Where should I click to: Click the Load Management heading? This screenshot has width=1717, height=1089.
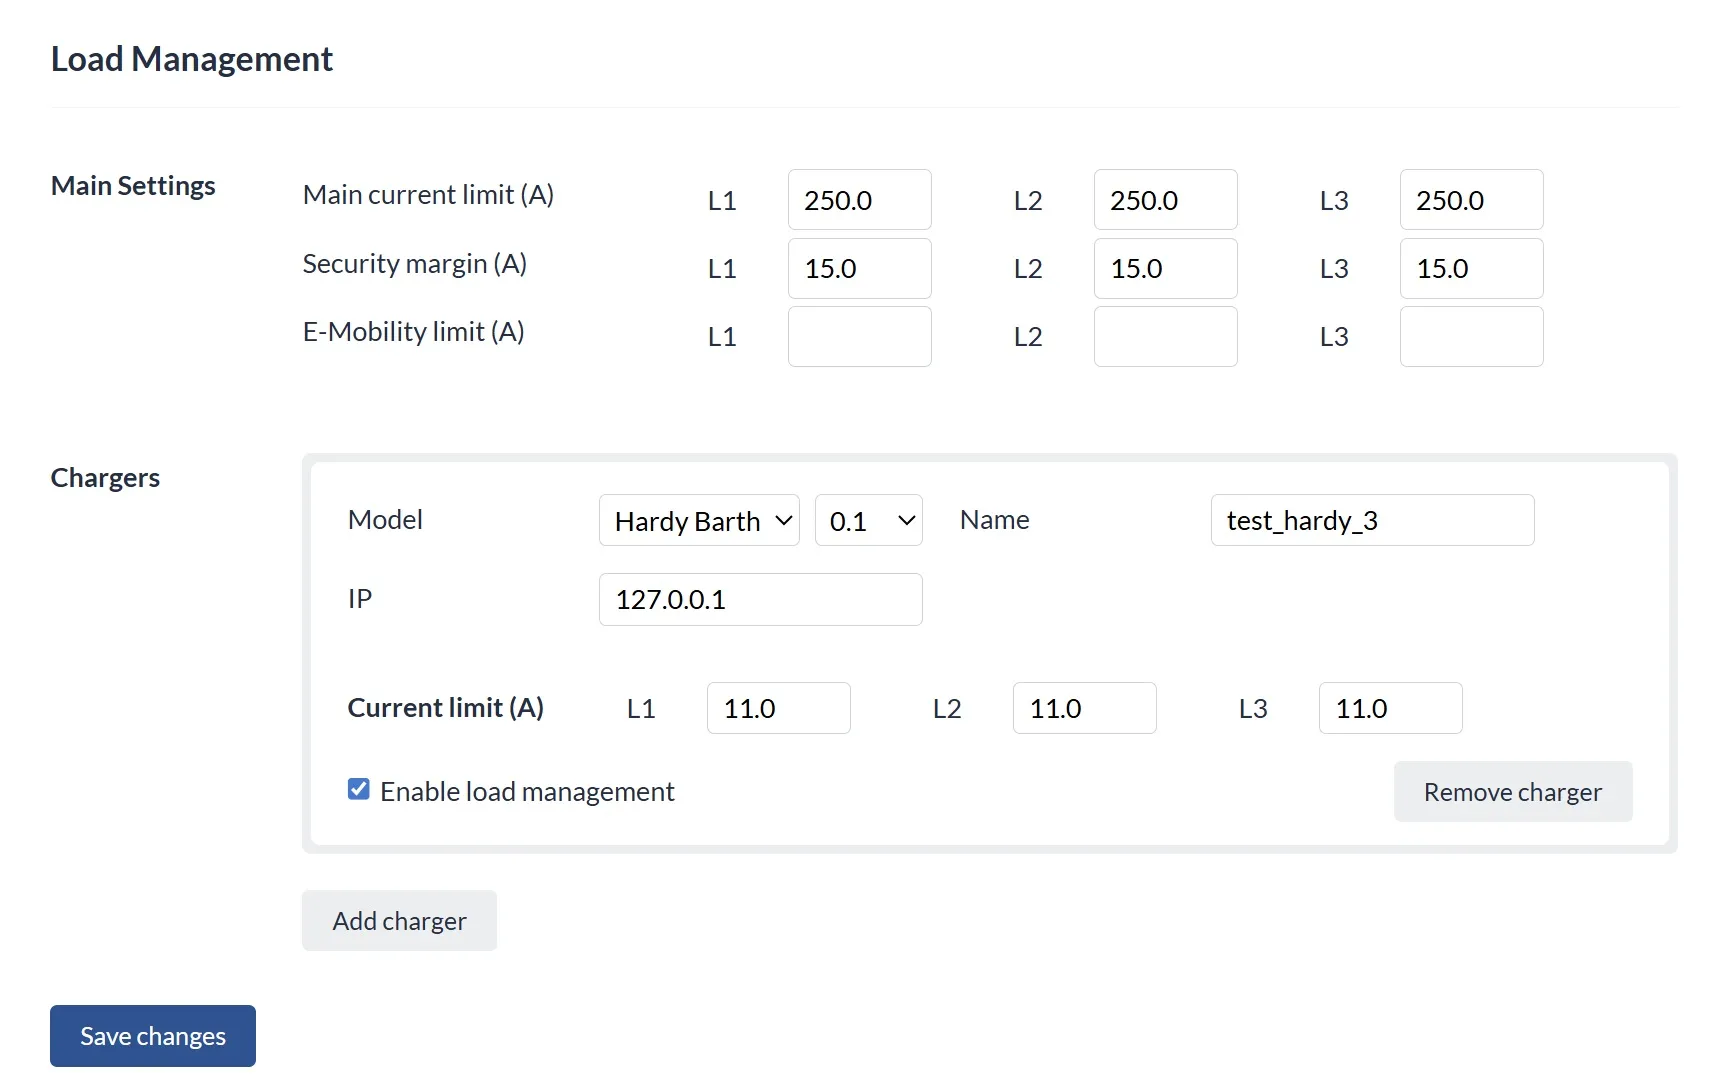click(x=192, y=59)
